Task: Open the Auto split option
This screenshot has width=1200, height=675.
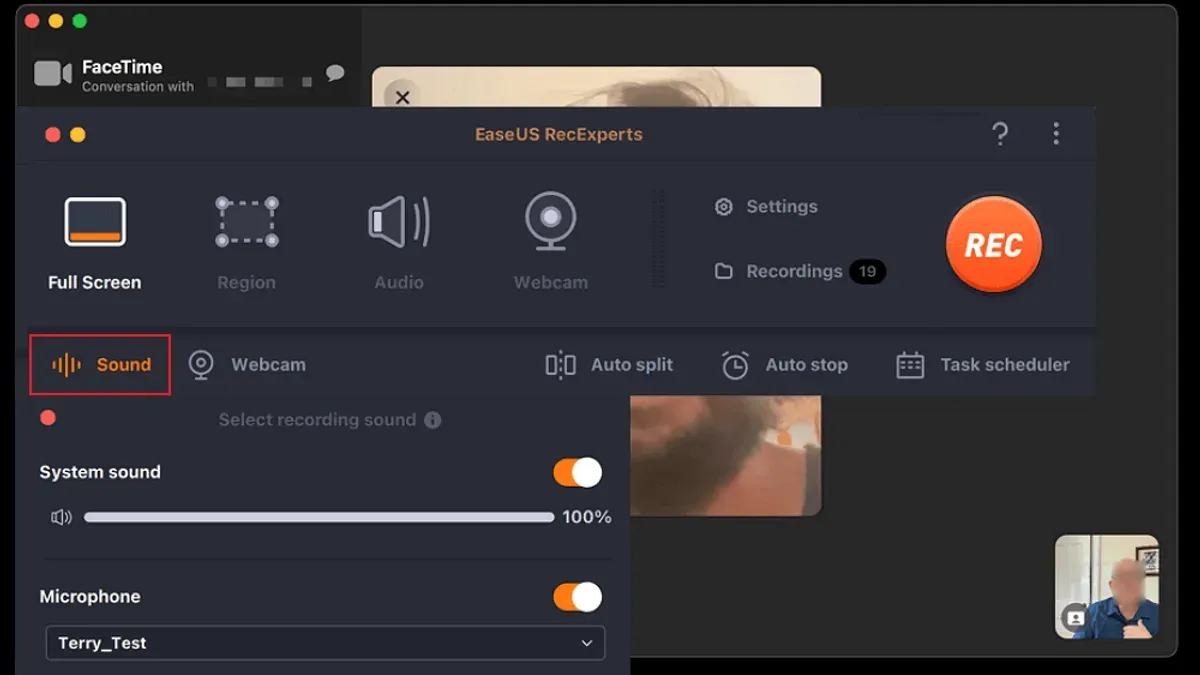Action: [x=609, y=365]
